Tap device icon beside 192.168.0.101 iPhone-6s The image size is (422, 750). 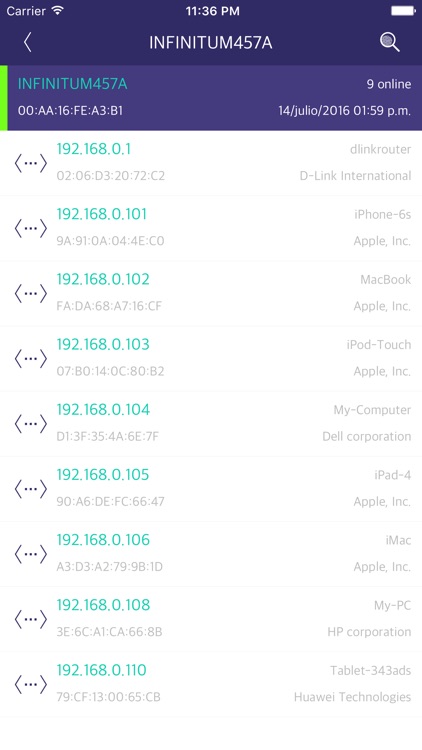[x=31, y=228]
